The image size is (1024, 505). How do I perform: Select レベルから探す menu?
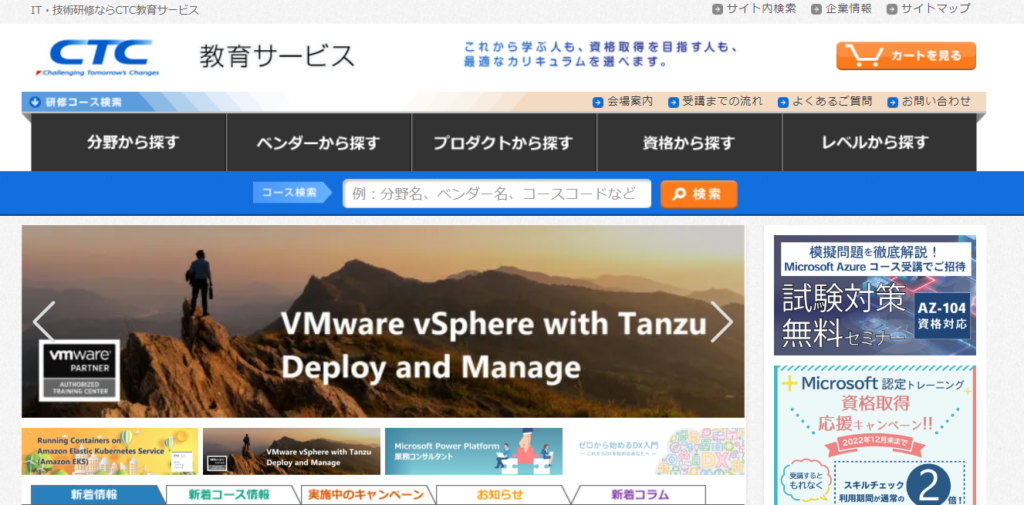[x=880, y=142]
